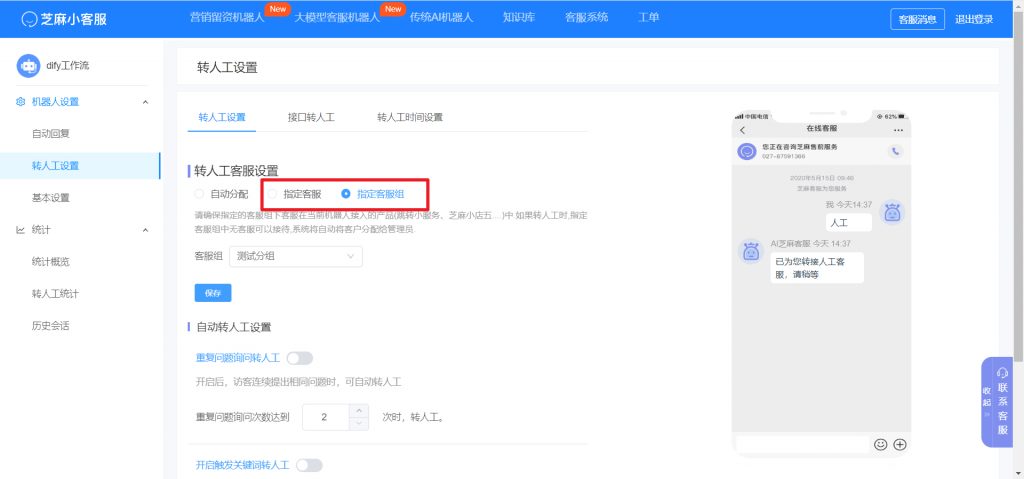The image size is (1024, 479).
Task: Click the dify工作流 robot avatar icon
Action: 28,65
